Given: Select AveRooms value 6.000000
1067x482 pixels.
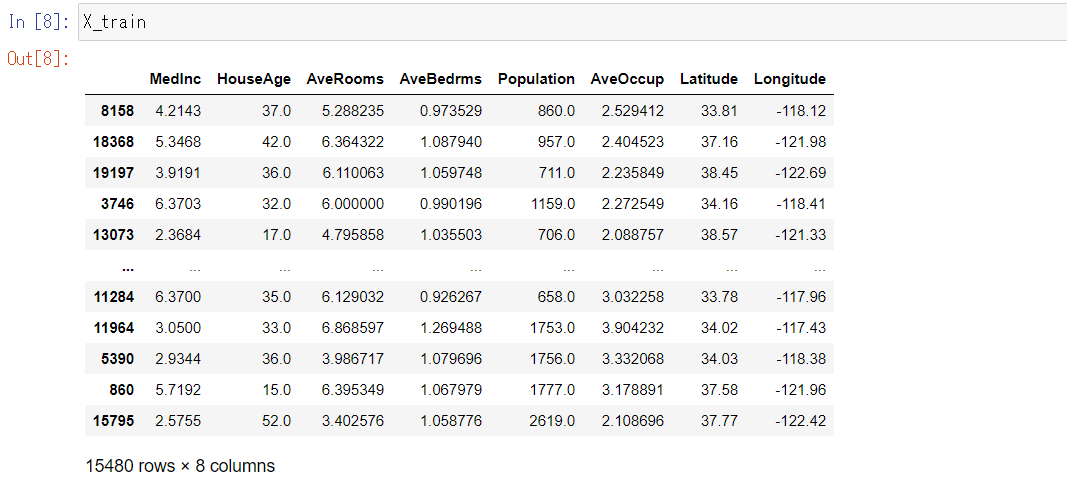Looking at the screenshot, I should click(353, 204).
